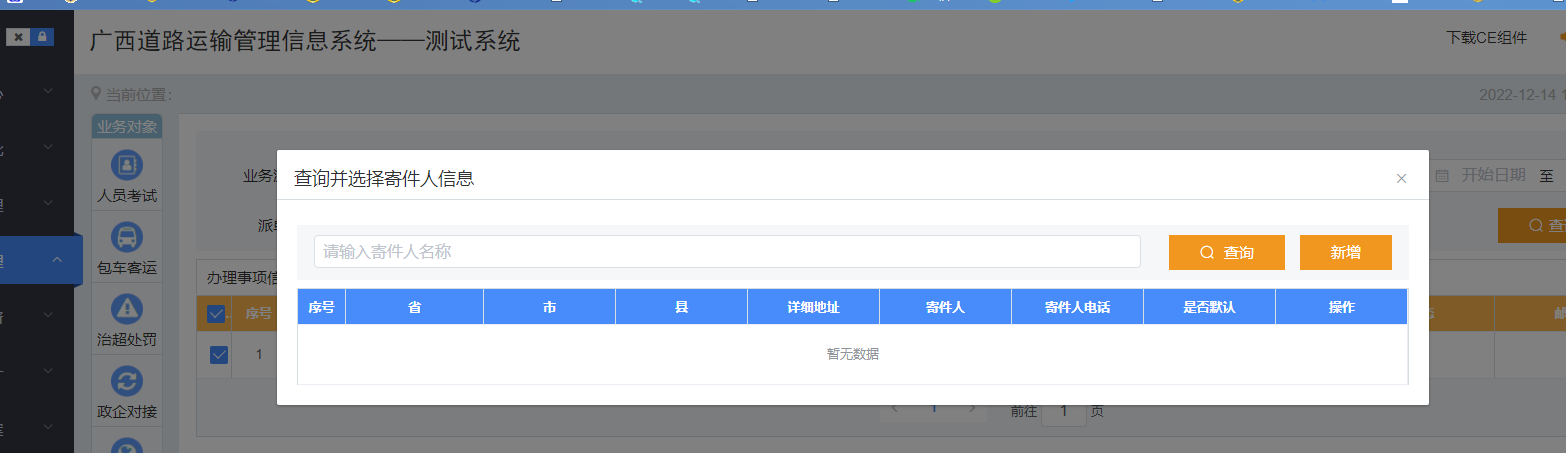The width and height of the screenshot is (1566, 453).
Task: Click the 前往 page number input box
Action: pos(1064,411)
